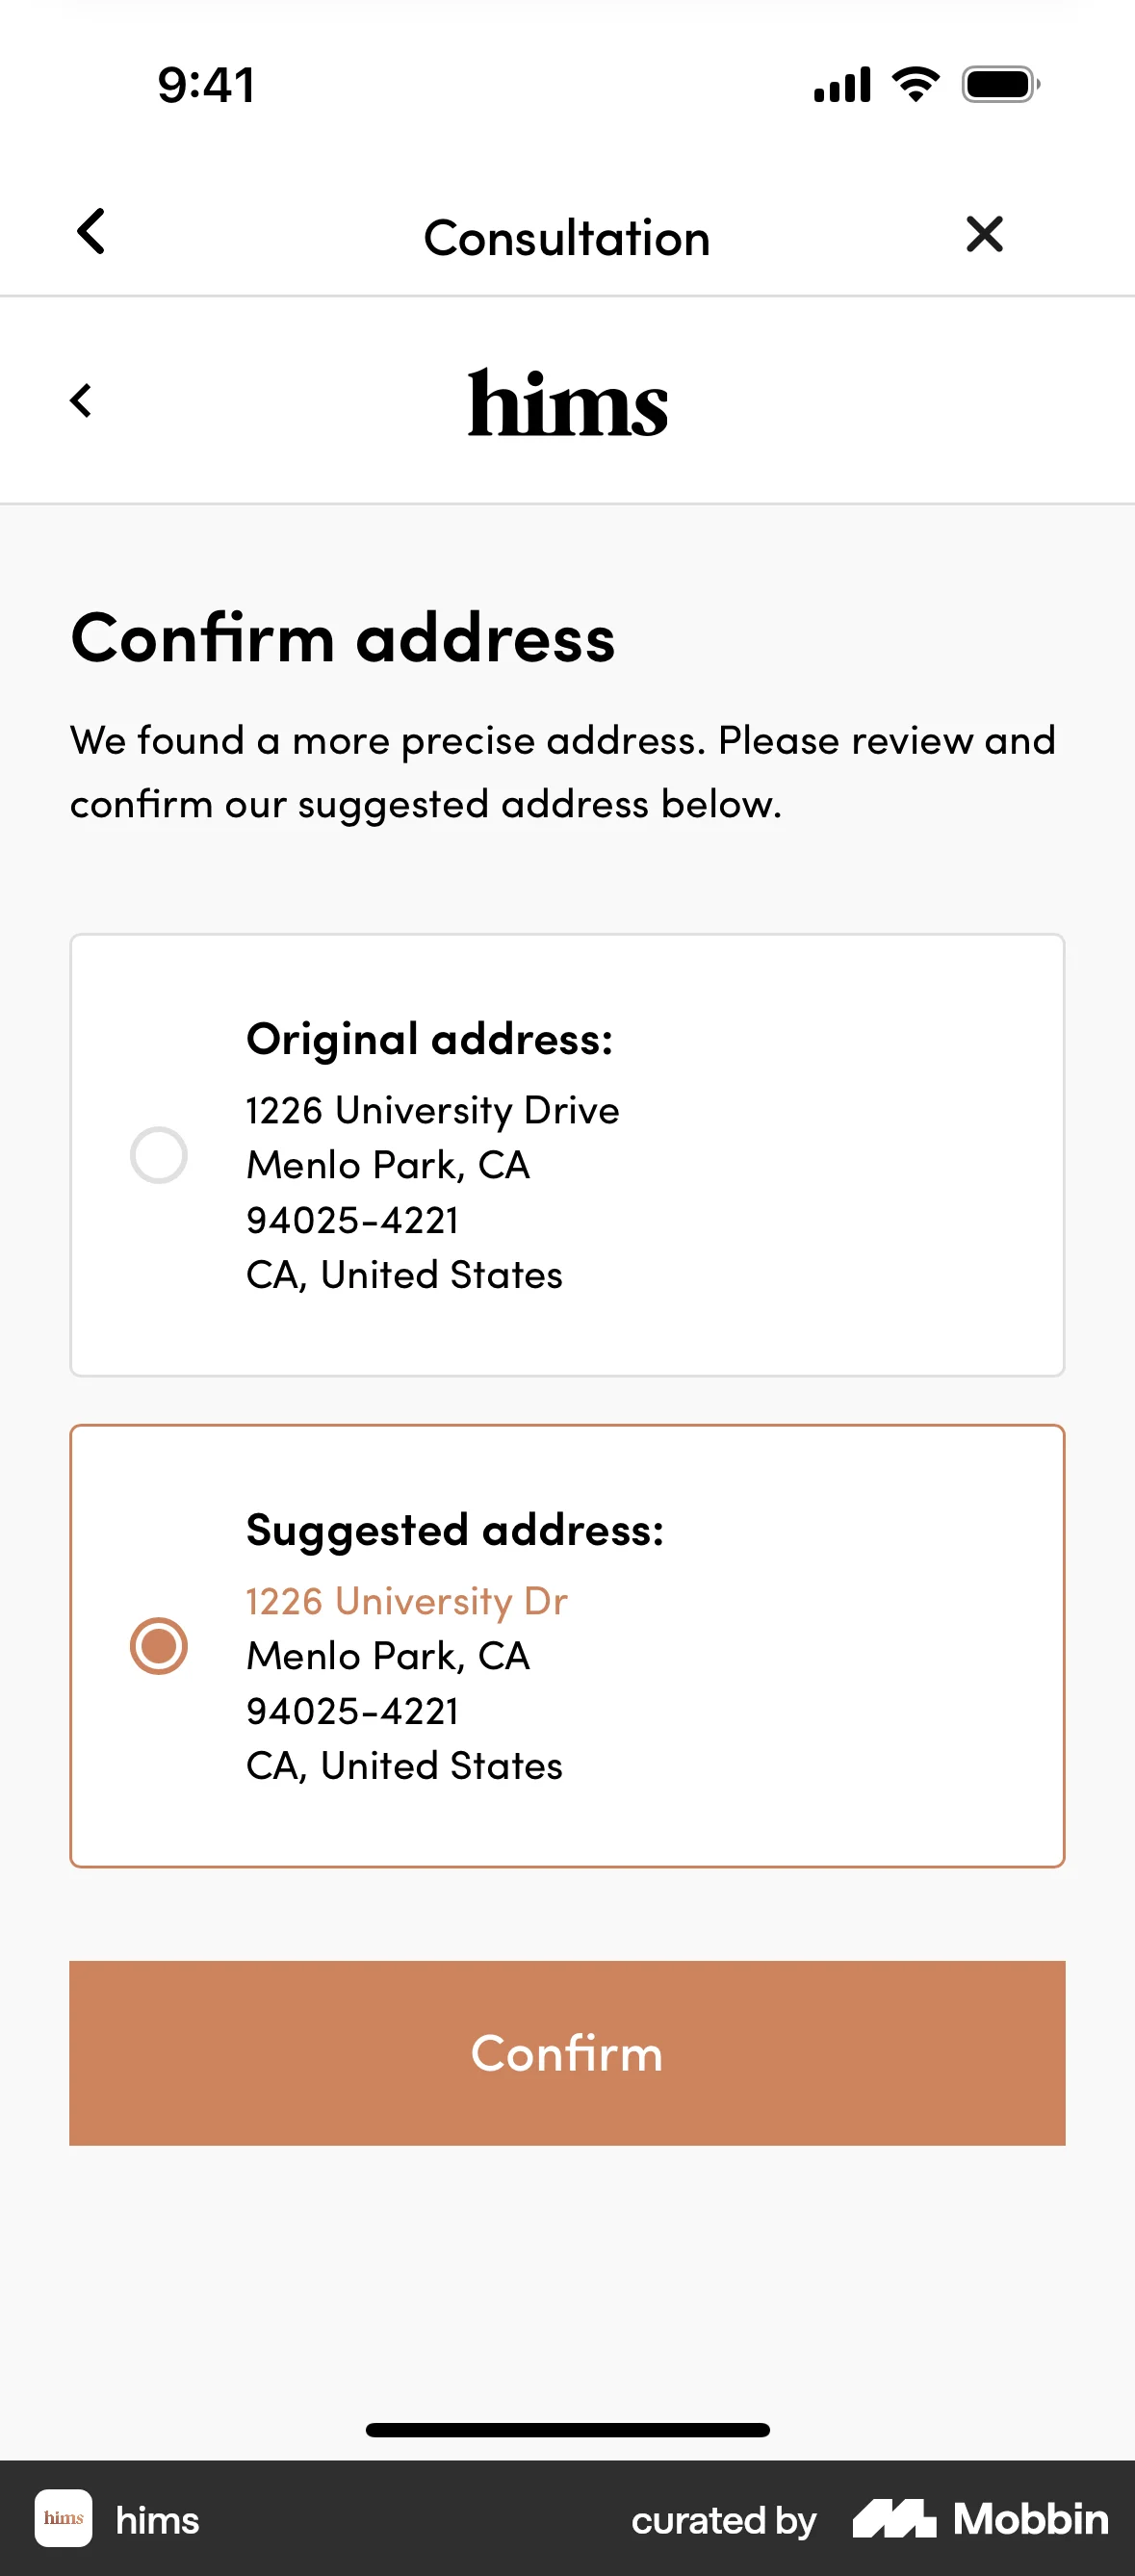
Task: Tap the Consultation title in header
Action: coord(567,238)
